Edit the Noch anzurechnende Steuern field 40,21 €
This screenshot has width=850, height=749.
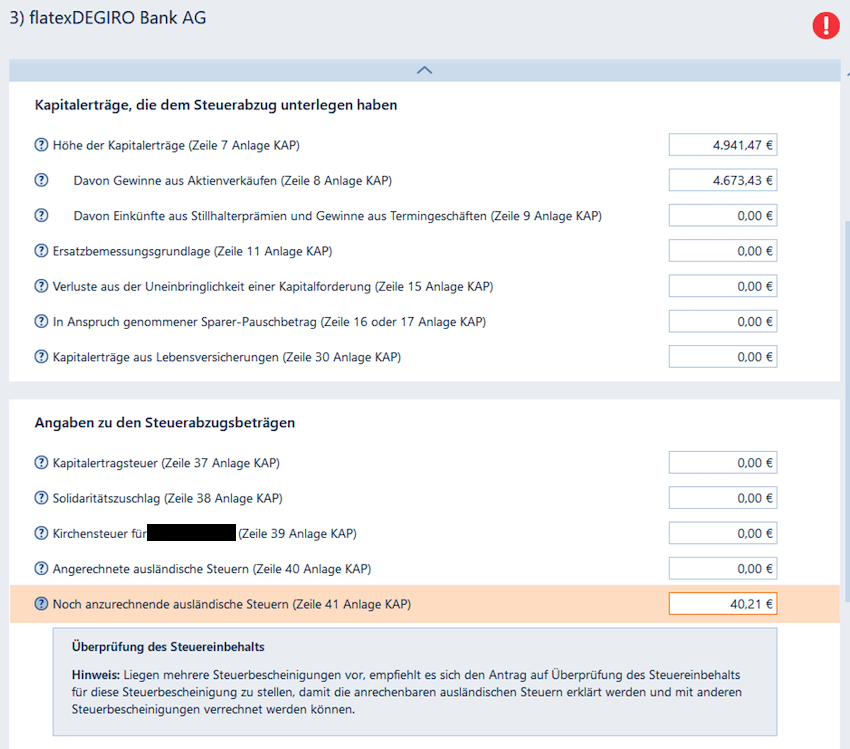[723, 604]
